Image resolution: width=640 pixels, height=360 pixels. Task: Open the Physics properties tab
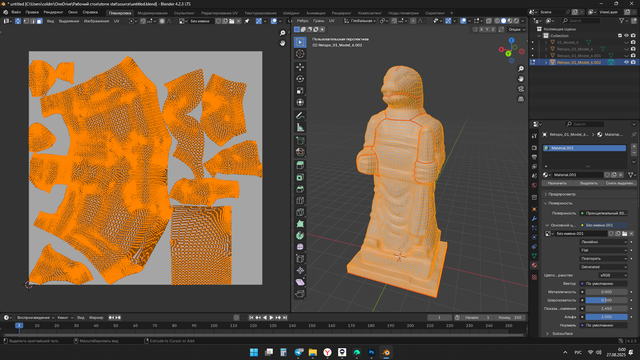[534, 238]
